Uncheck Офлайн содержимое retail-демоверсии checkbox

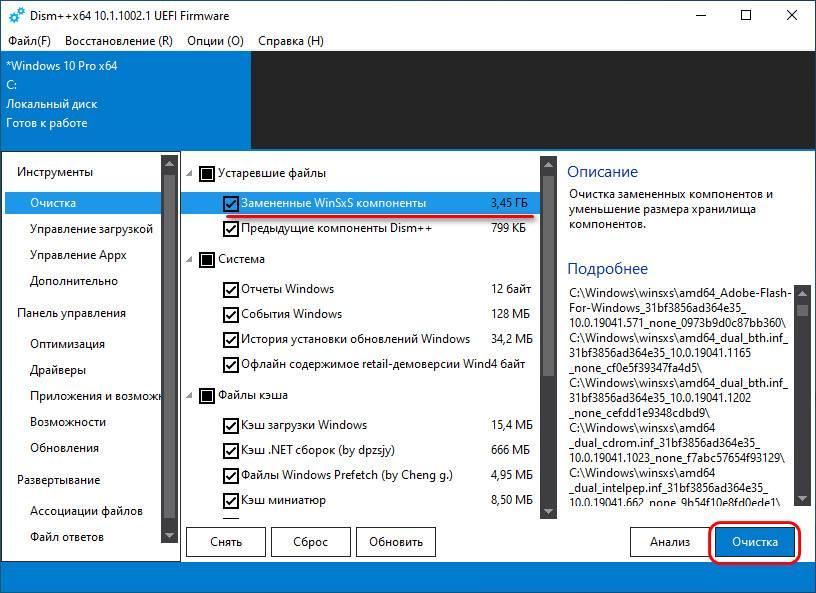[x=231, y=364]
